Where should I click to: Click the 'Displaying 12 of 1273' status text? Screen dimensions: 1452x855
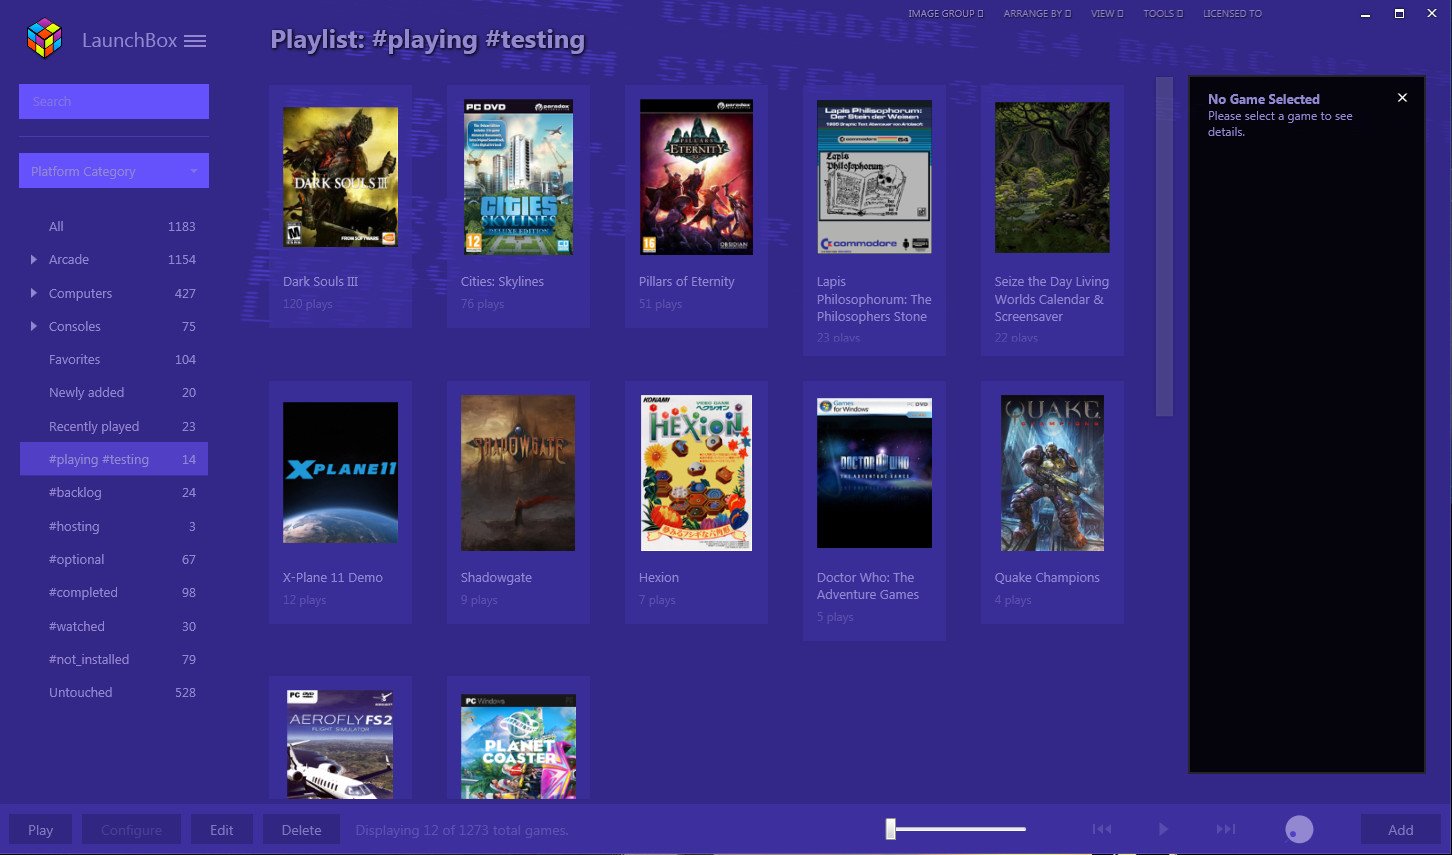coord(462,830)
